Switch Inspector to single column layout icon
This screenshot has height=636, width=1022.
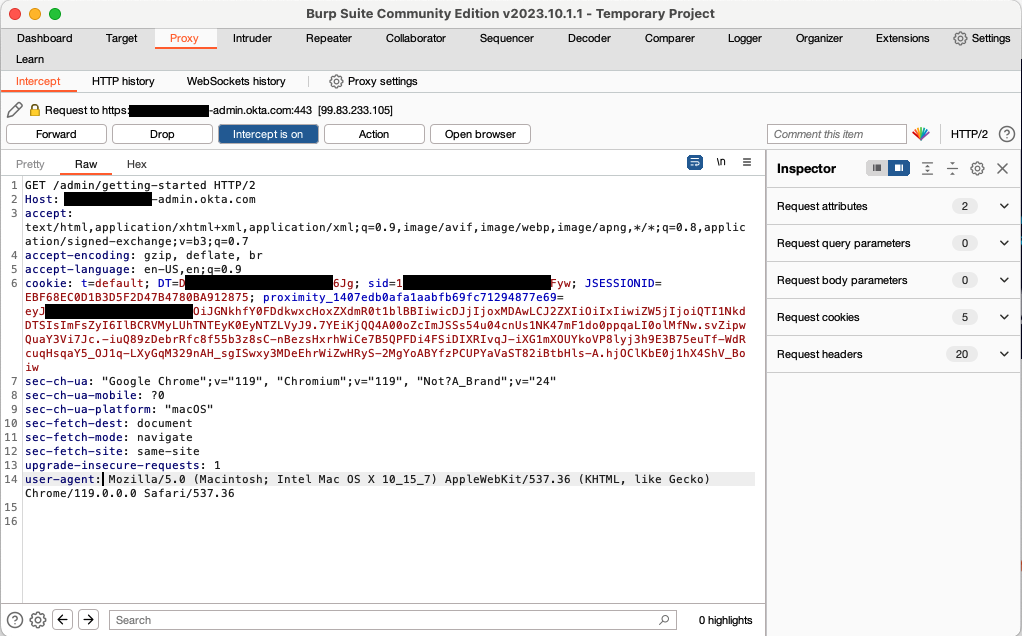877,168
